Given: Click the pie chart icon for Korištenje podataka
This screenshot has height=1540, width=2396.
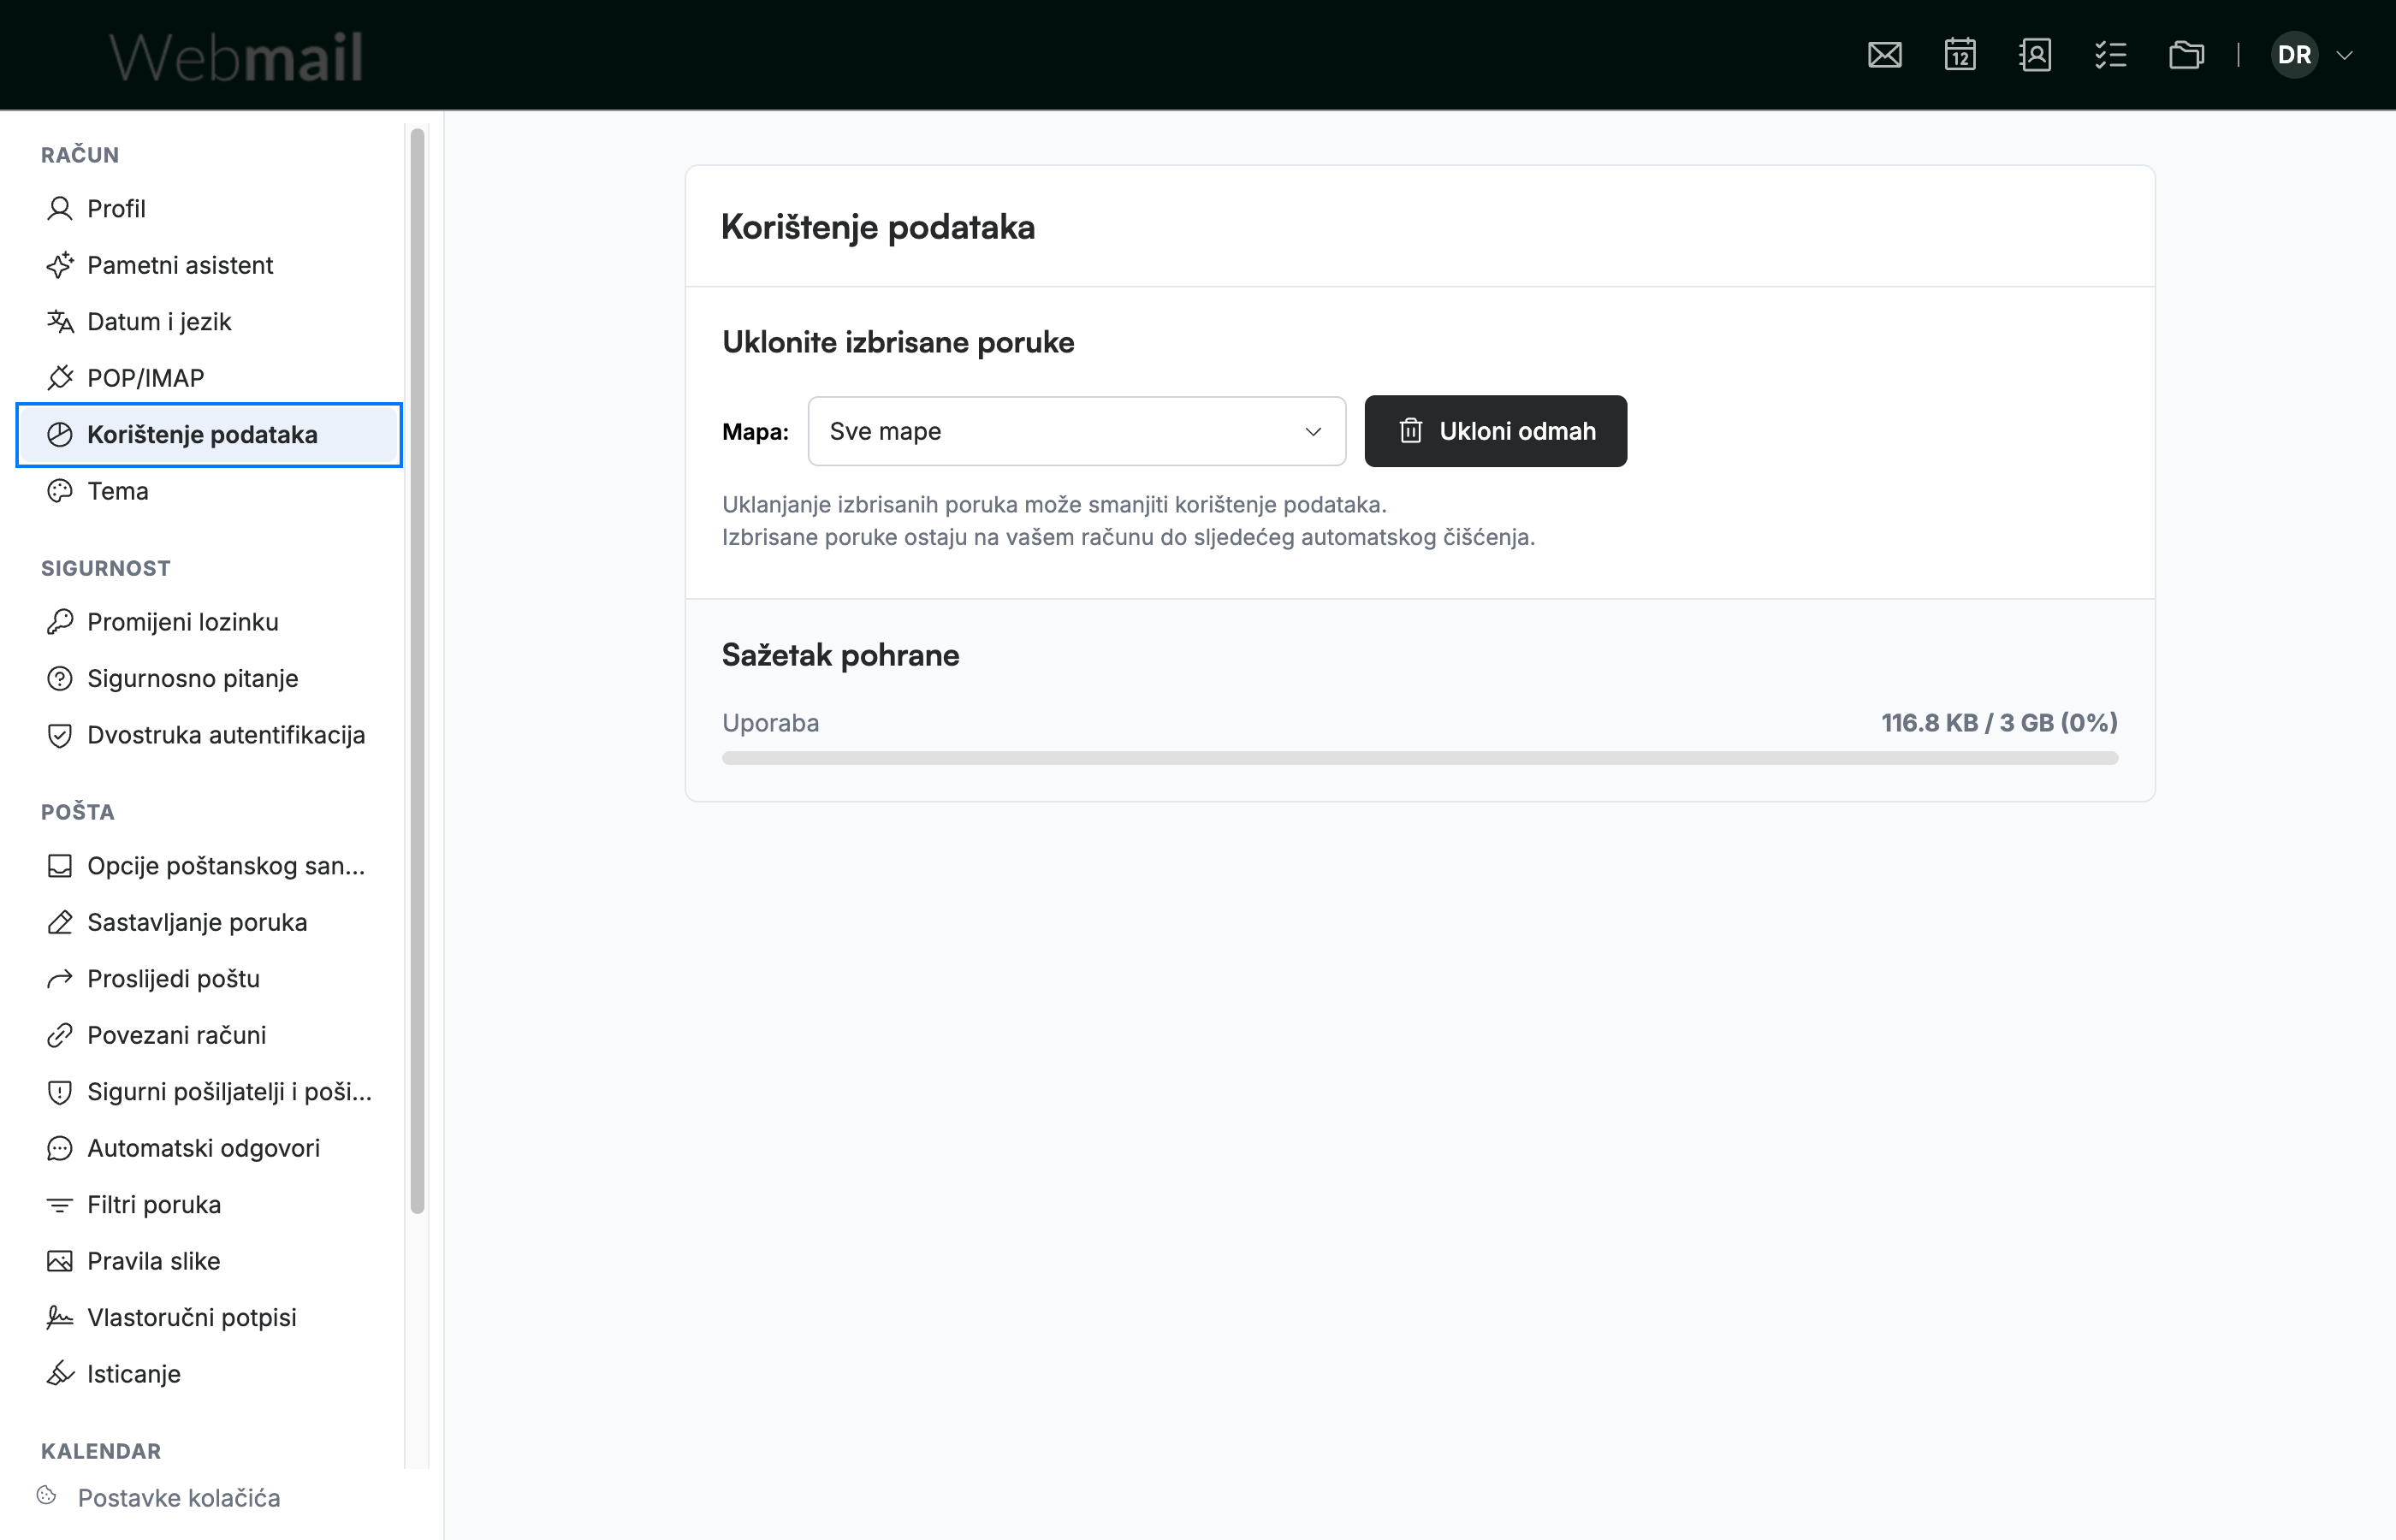Looking at the screenshot, I should click(x=60, y=434).
